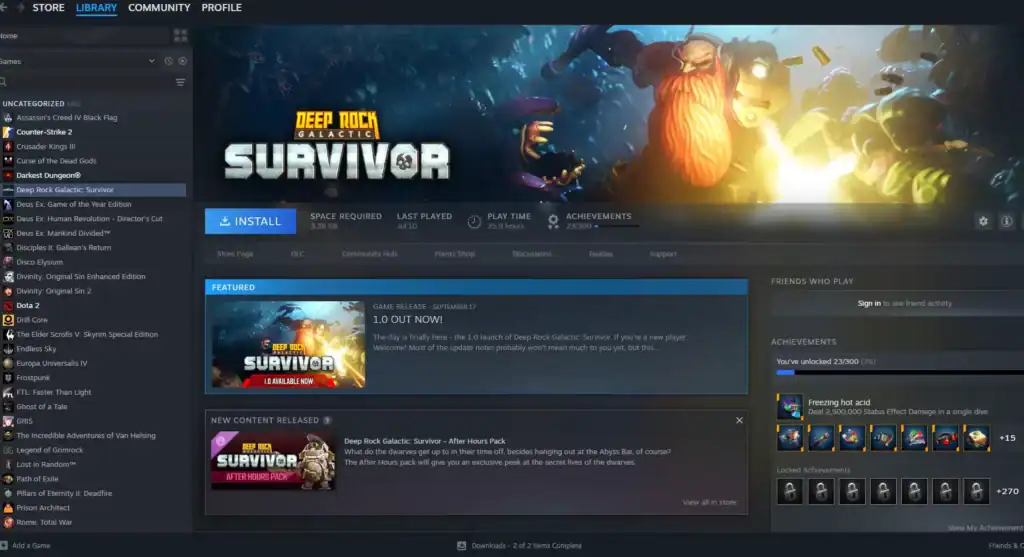This screenshot has height=557, width=1024.
Task: Collapse the Uncategorized game list section
Action: pos(33,103)
